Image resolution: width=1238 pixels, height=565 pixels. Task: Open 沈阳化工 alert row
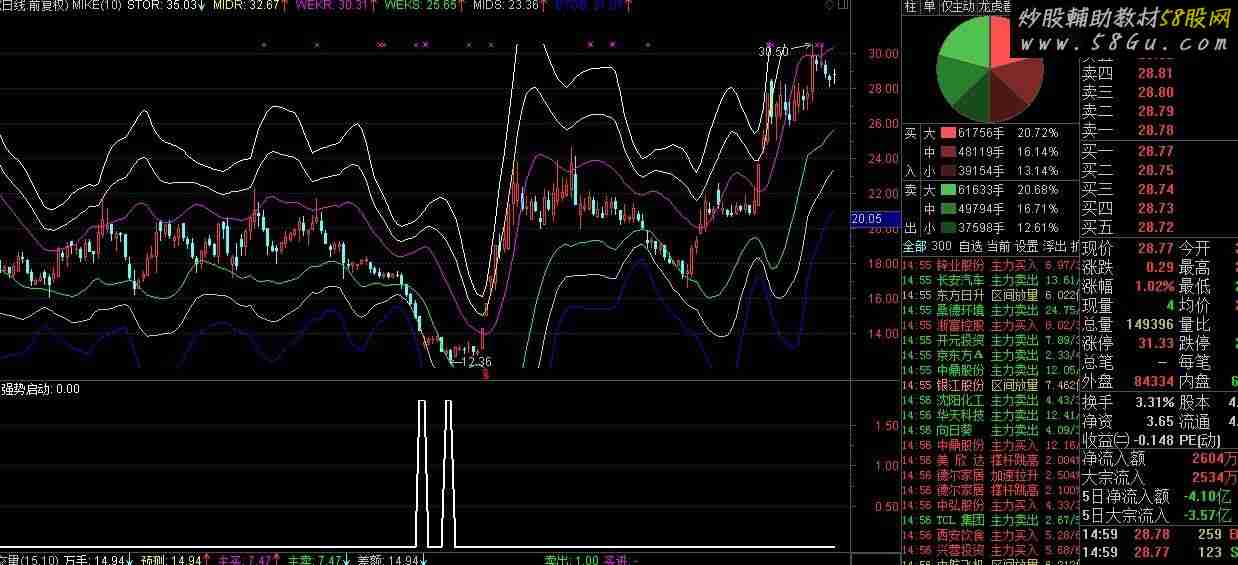(x=990, y=400)
